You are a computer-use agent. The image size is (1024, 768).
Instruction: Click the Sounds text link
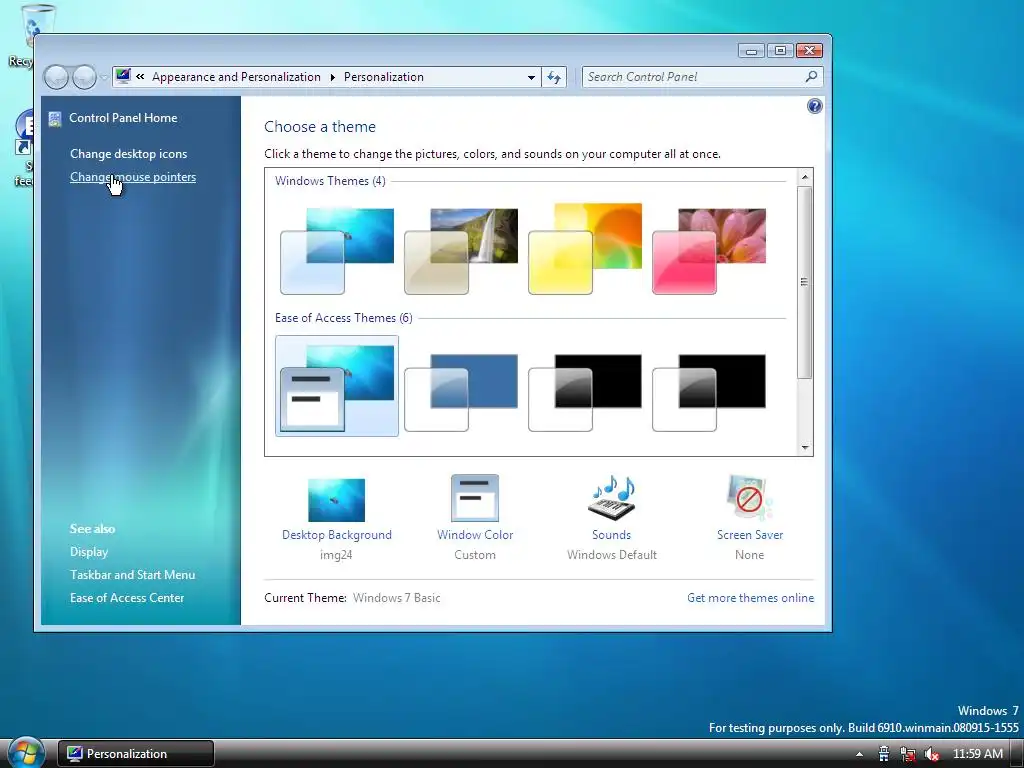[611, 535]
